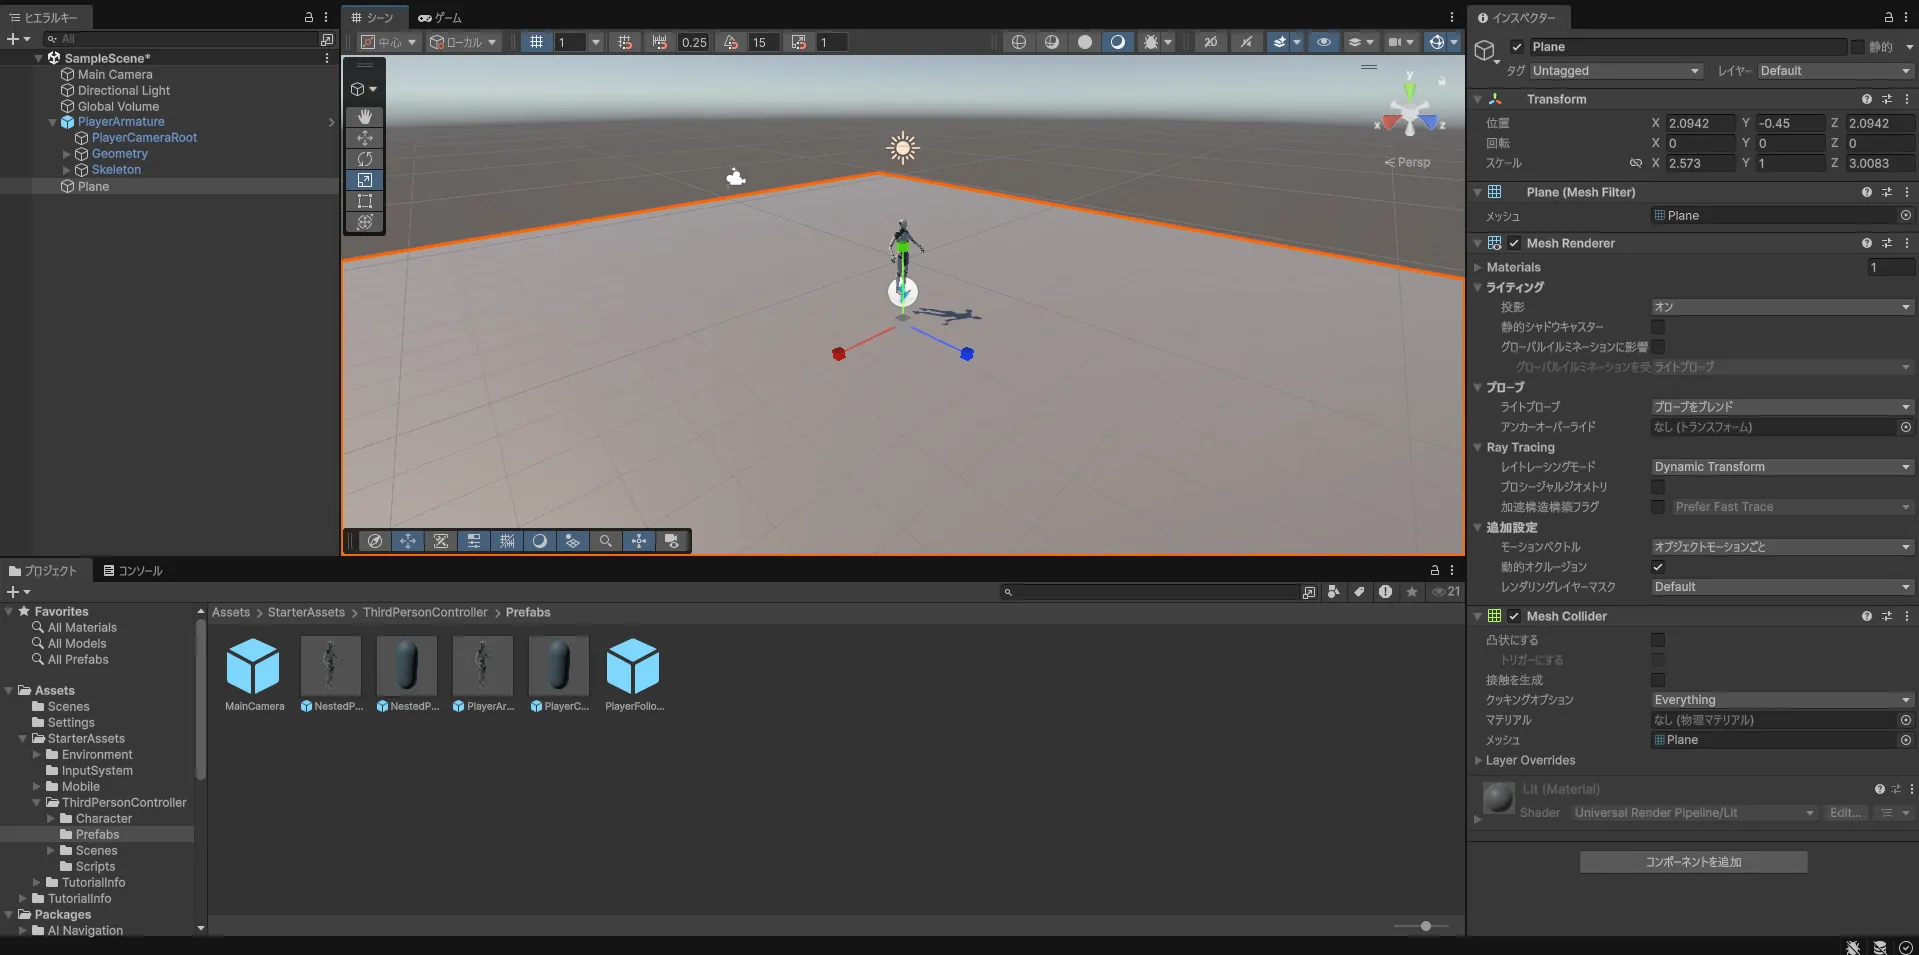This screenshot has height=955, width=1919.
Task: Expand the Materials section
Action: pos(1478,267)
